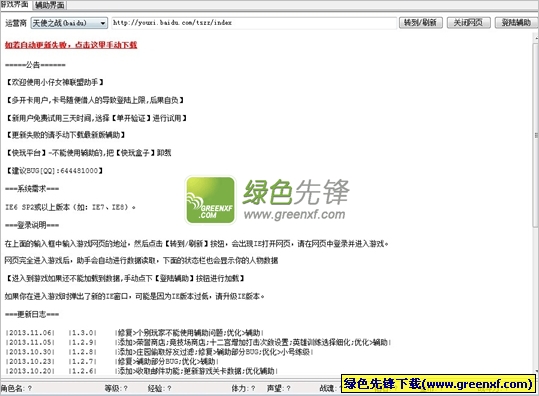Select the 天使之战(baidu) combo box
The height and width of the screenshot is (396, 539).
click(x=69, y=23)
